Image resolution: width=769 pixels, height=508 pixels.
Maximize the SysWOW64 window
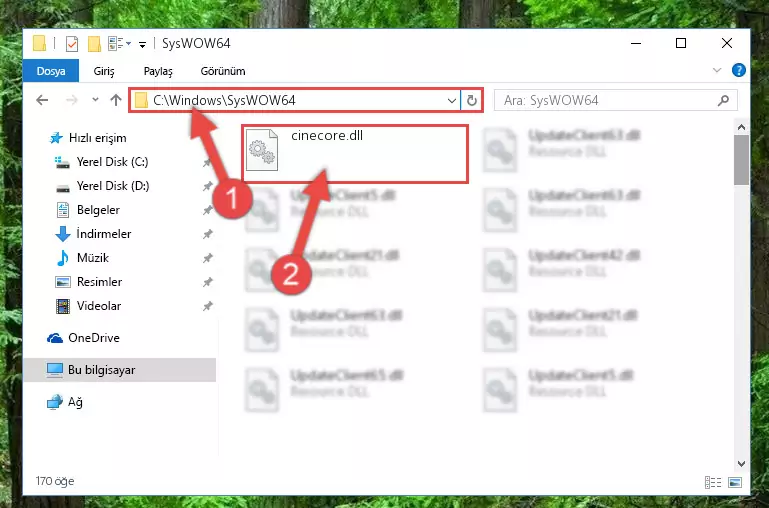coord(681,44)
